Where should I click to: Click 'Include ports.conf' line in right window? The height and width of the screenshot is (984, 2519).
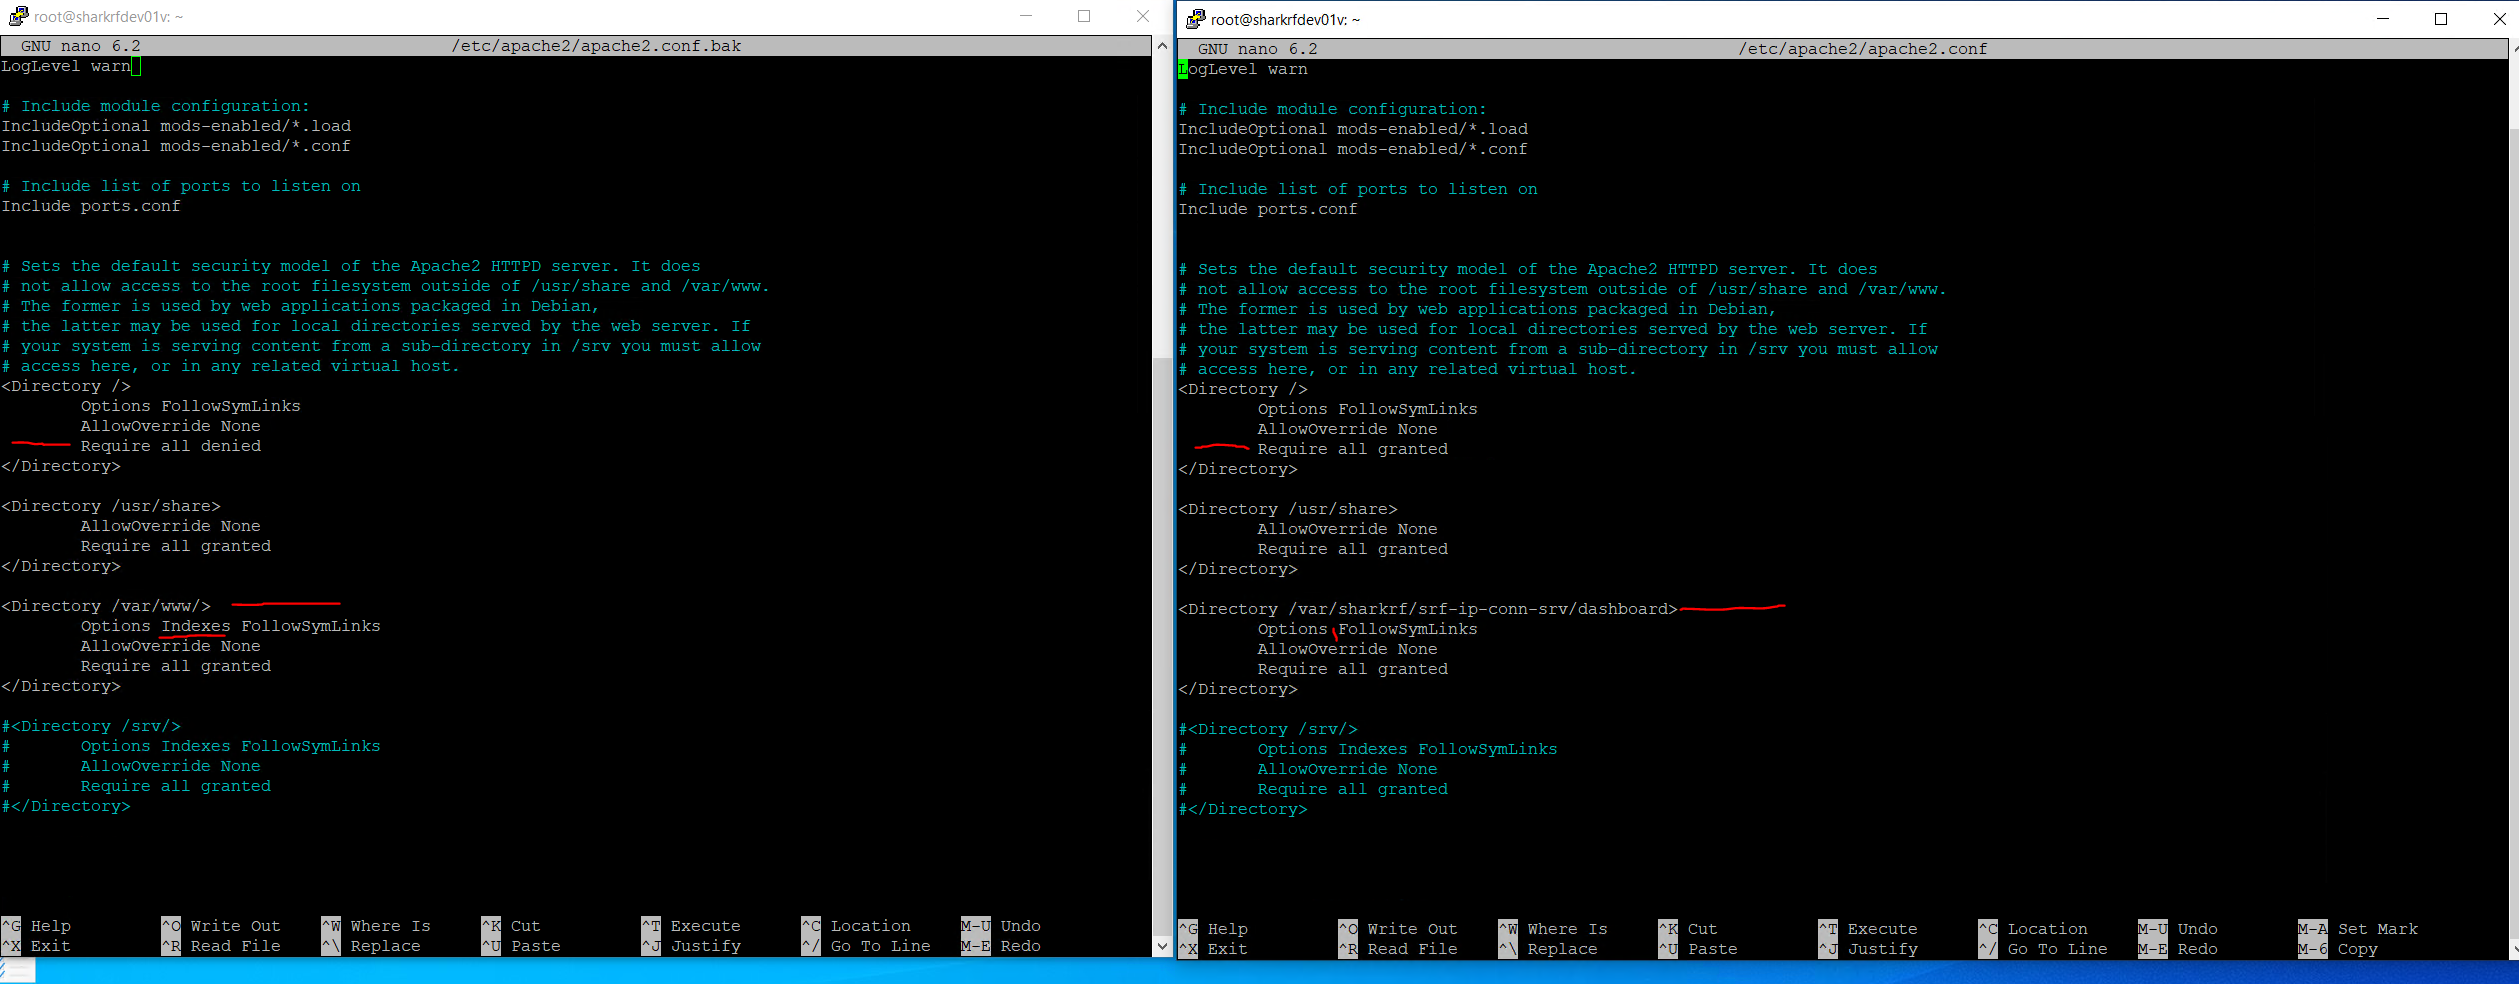coord(1268,209)
